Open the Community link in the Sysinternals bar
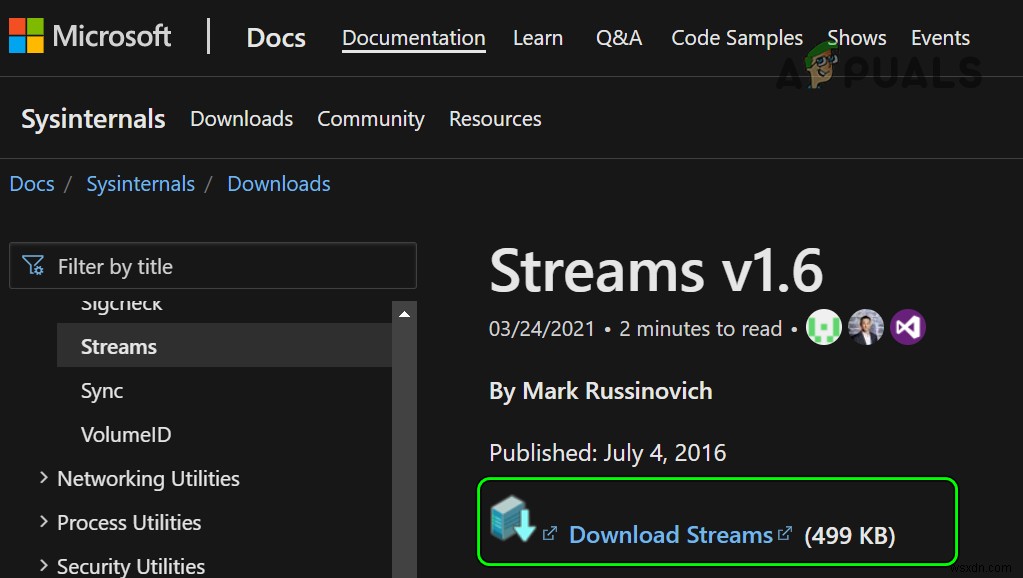 coord(371,119)
